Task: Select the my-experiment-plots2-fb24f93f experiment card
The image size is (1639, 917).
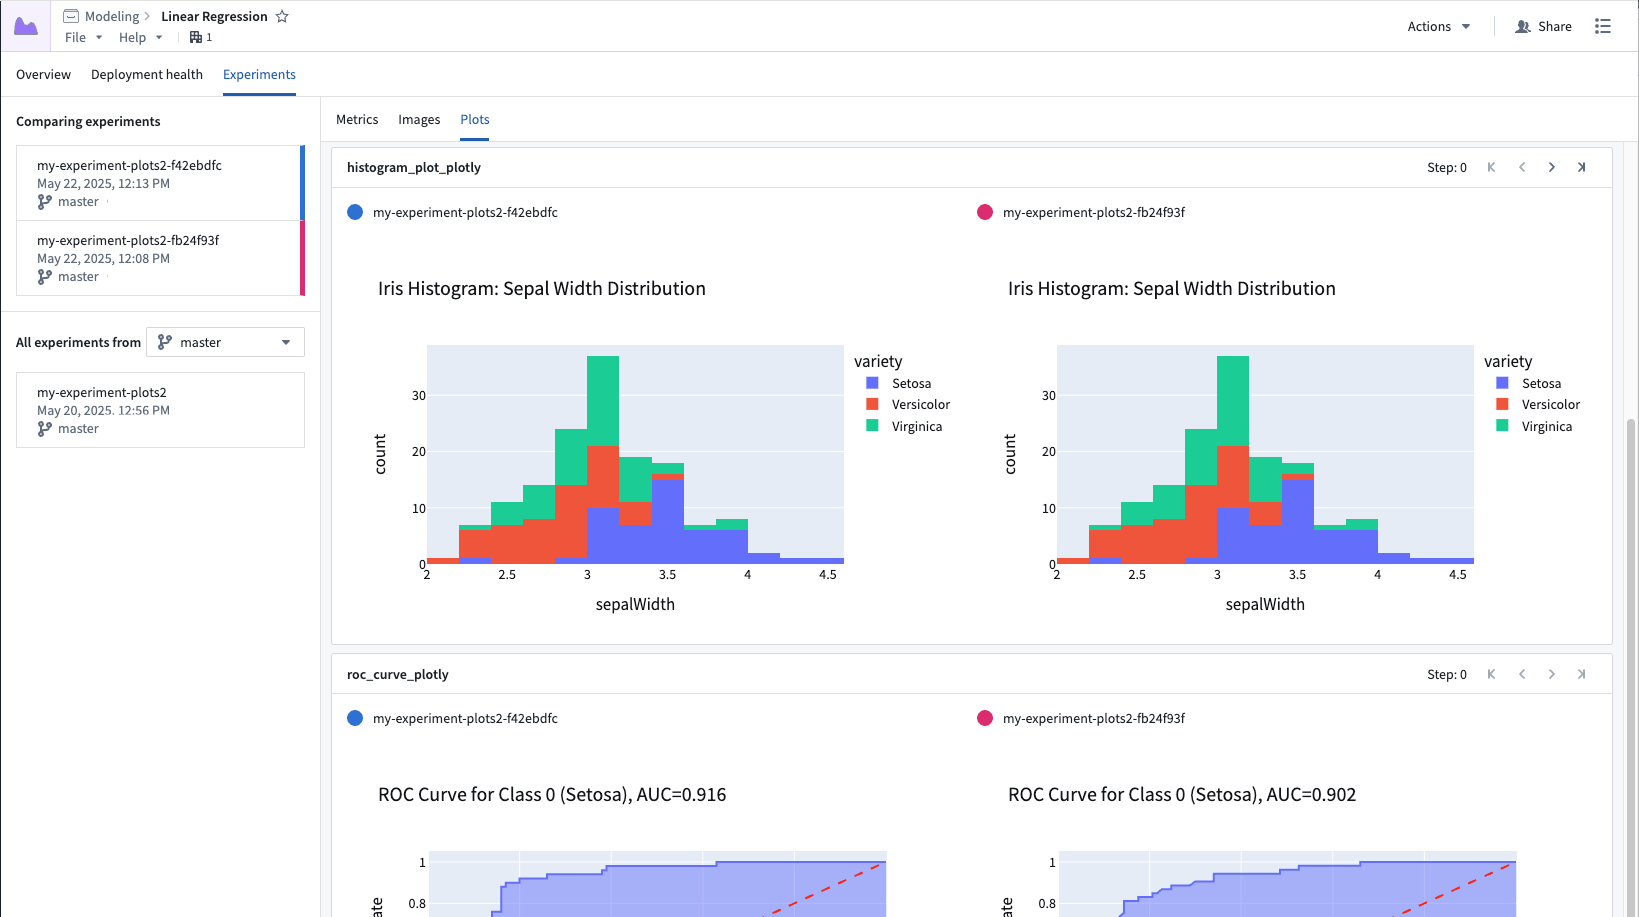Action: pyautogui.click(x=160, y=258)
